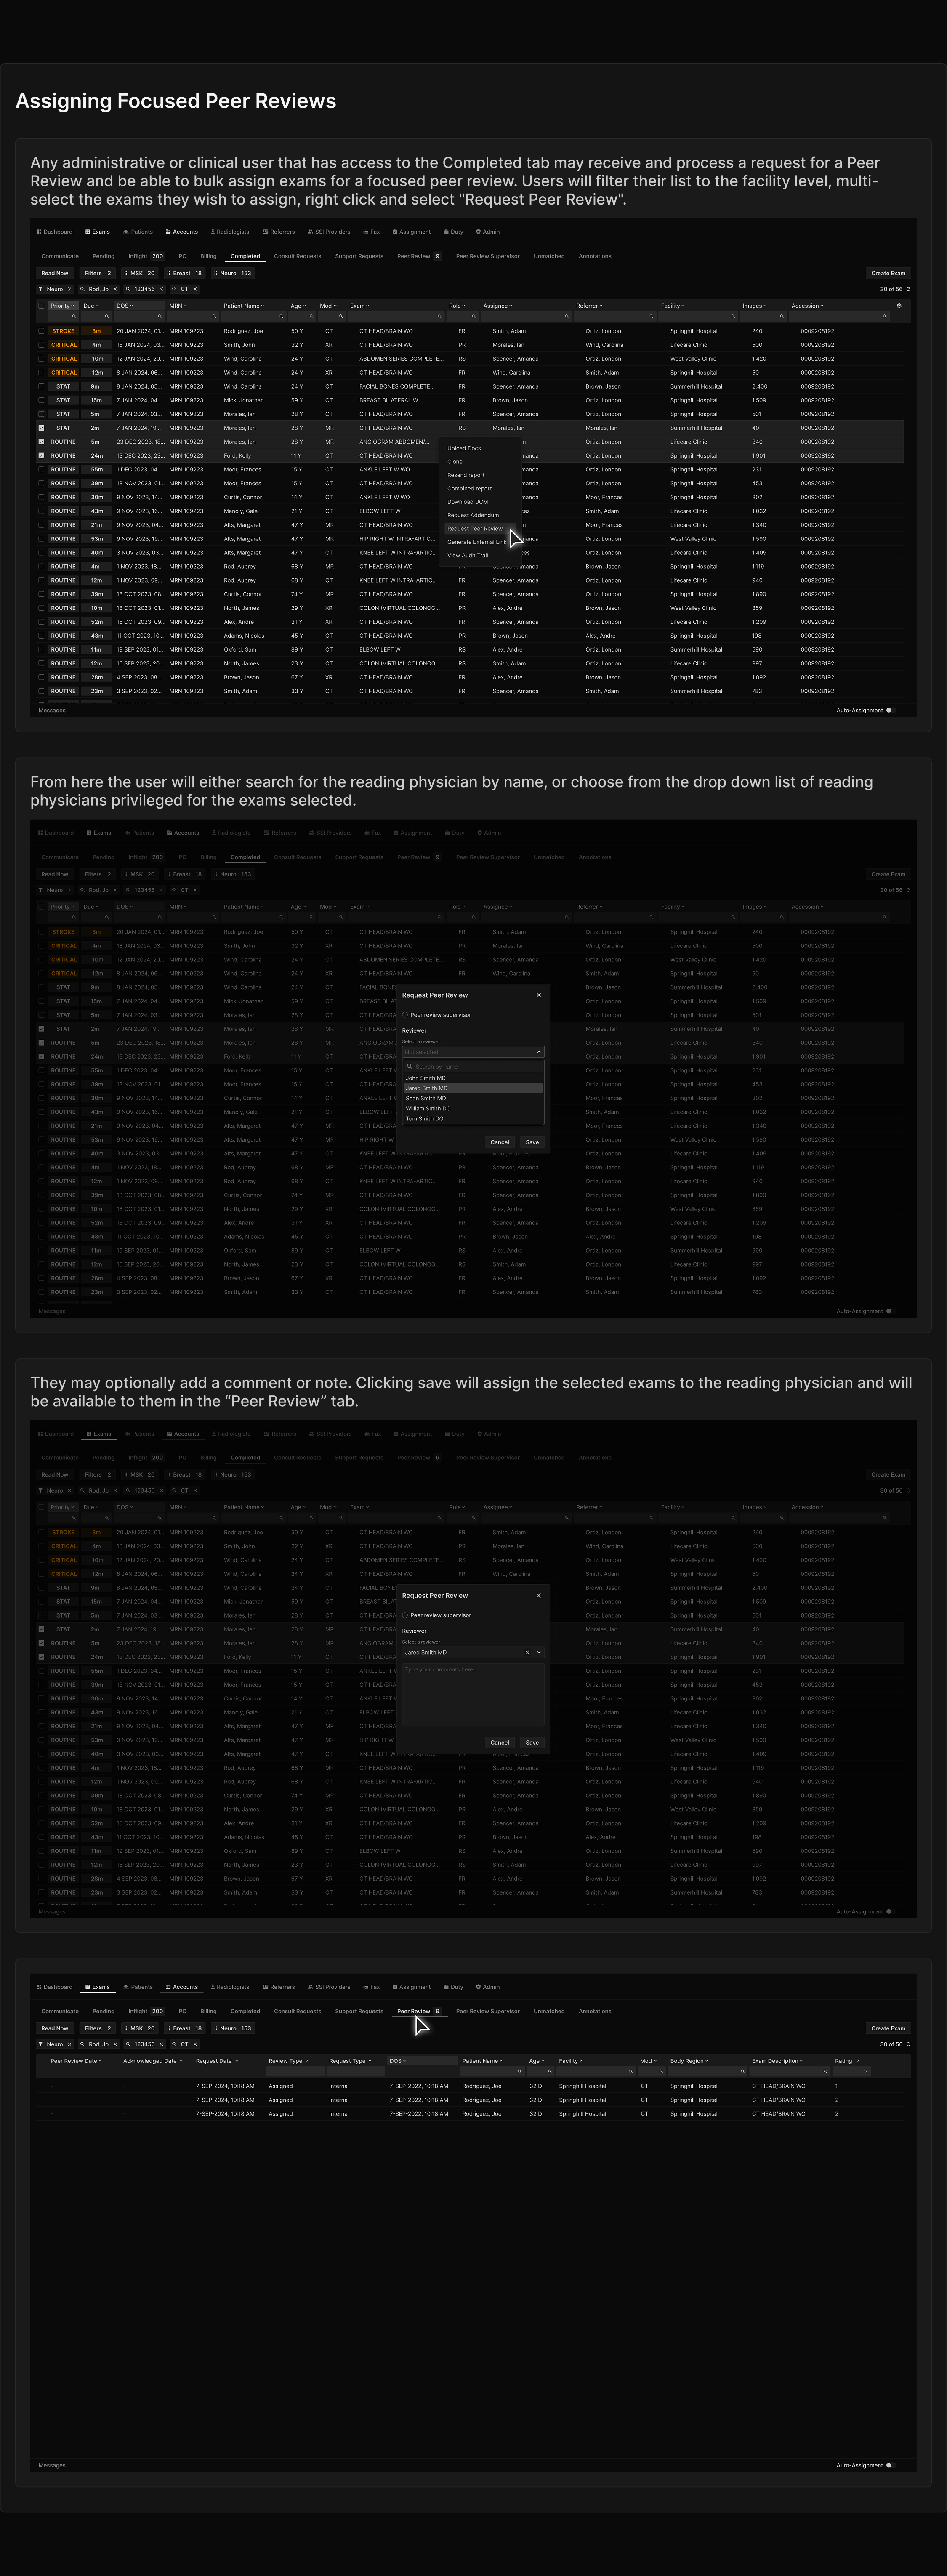
Task: Clear selected reviewer Jared Smith MD
Action: tap(527, 1652)
